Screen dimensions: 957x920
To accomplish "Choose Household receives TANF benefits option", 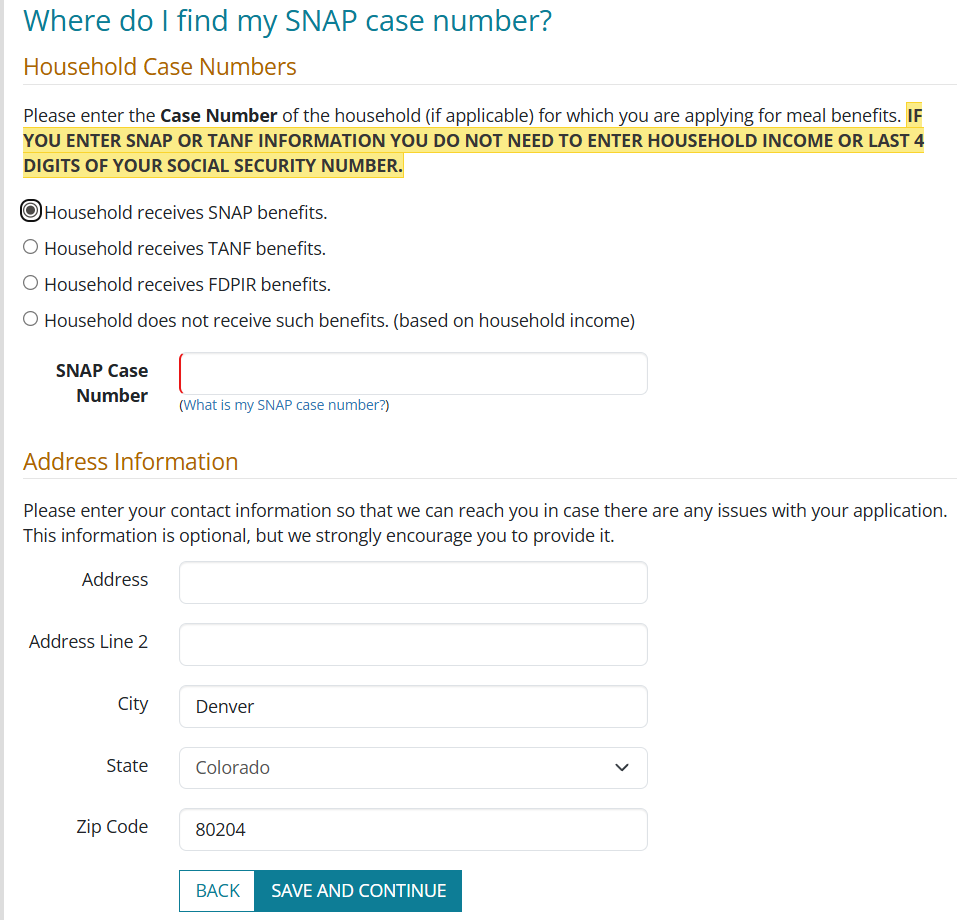I will click(31, 247).
